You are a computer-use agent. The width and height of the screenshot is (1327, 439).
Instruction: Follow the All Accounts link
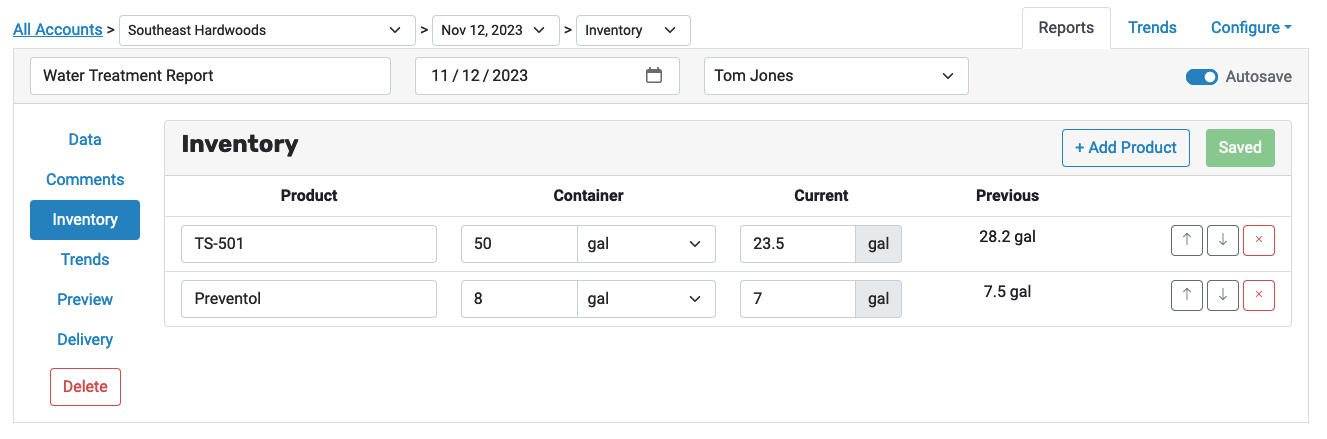click(x=58, y=30)
